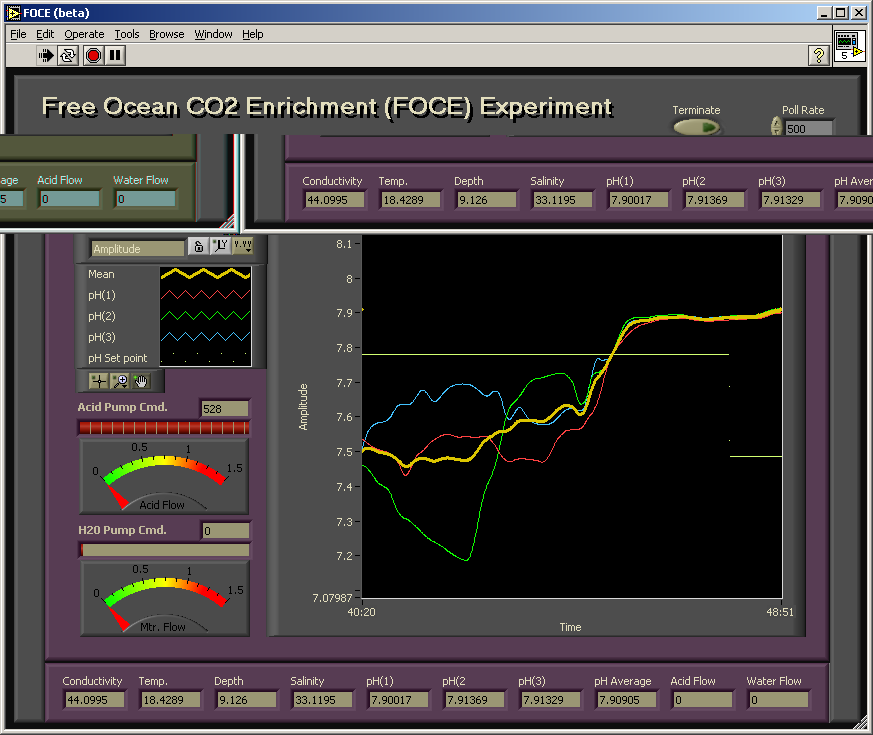Screen dimensions: 873x735
Task: Click the upper-left Acid Flow value field
Action: pyautogui.click(x=70, y=199)
